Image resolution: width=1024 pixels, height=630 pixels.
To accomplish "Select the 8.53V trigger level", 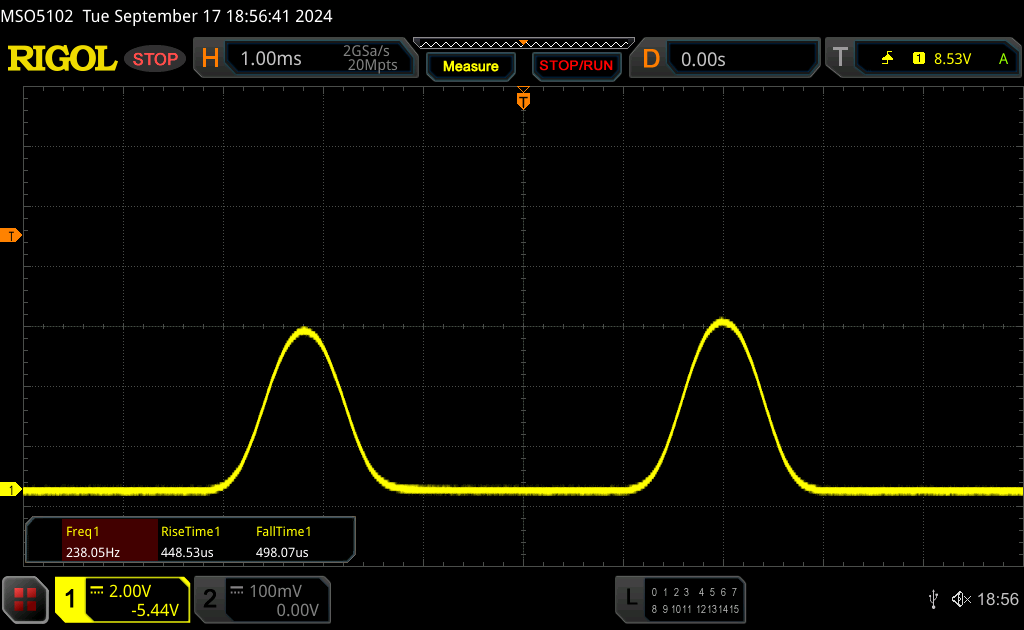I will click(x=952, y=59).
